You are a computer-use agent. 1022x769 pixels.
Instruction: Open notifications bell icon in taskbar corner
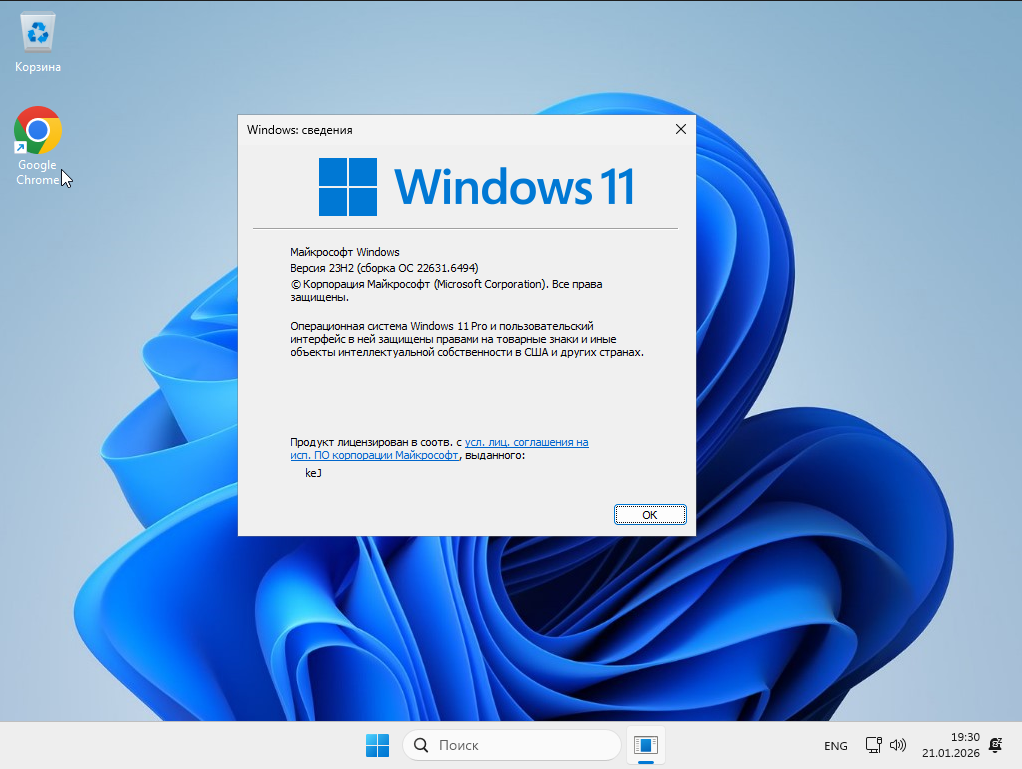tap(995, 745)
